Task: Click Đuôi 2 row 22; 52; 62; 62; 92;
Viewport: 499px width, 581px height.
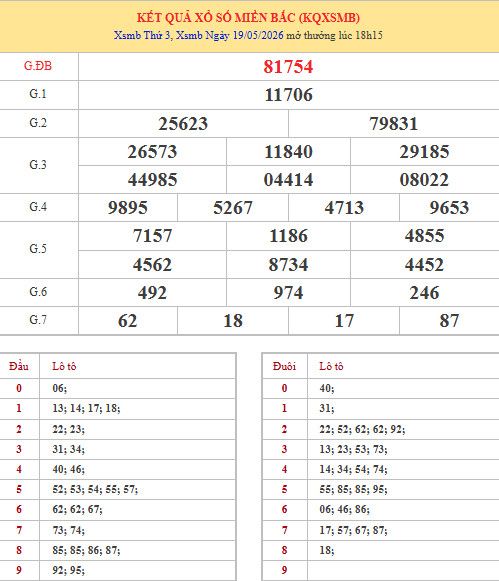Action: pos(362,429)
